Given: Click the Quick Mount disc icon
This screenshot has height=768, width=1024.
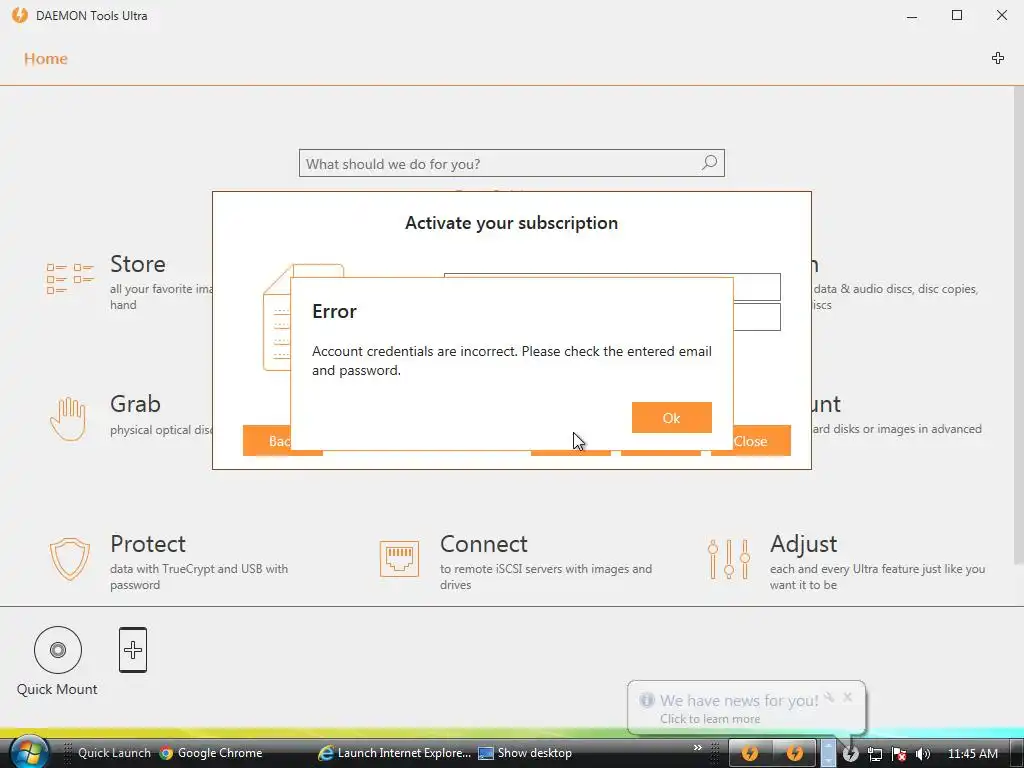Looking at the screenshot, I should click(x=57, y=650).
